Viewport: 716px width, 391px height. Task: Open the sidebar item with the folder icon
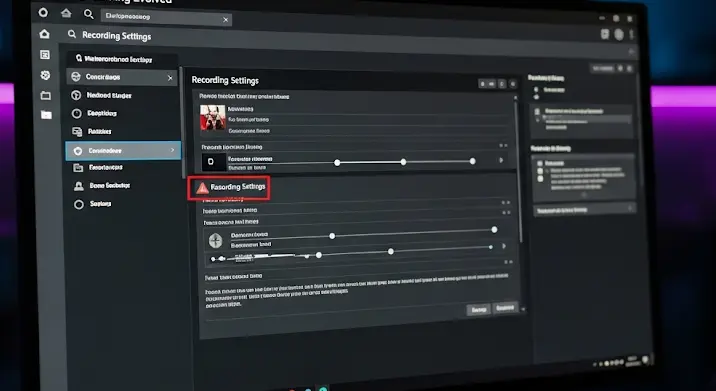pos(122,168)
